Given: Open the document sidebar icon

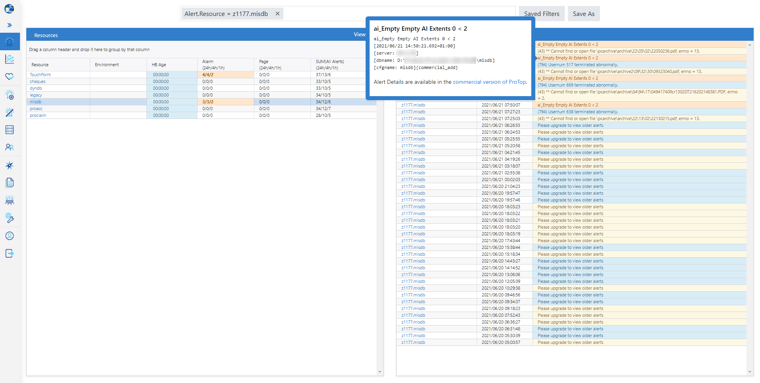Looking at the screenshot, I should click(9, 183).
